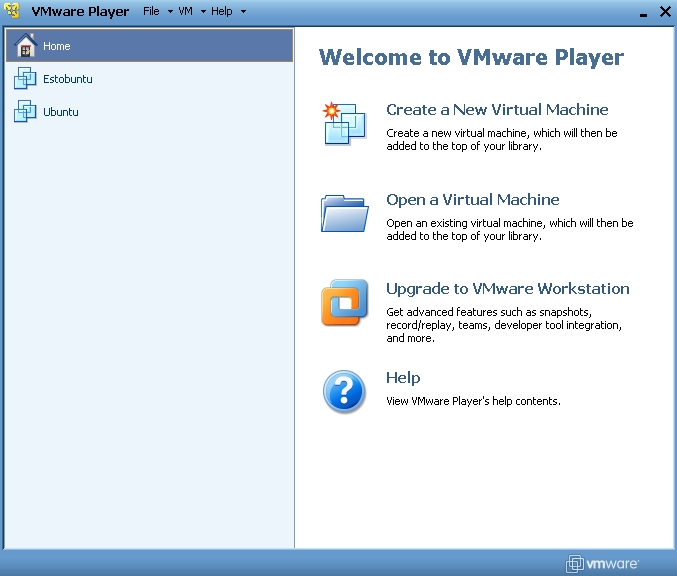The image size is (677, 576).
Task: Click the 'Welcome to VMware Player' heading
Action: [471, 57]
